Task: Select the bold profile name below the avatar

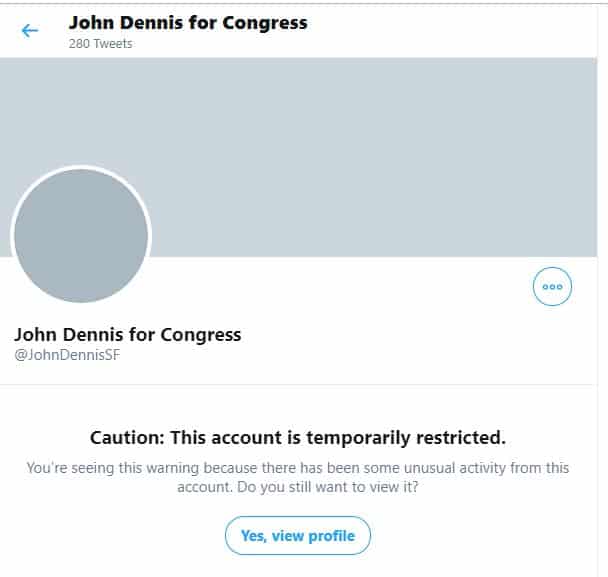Action: pyautogui.click(x=128, y=334)
